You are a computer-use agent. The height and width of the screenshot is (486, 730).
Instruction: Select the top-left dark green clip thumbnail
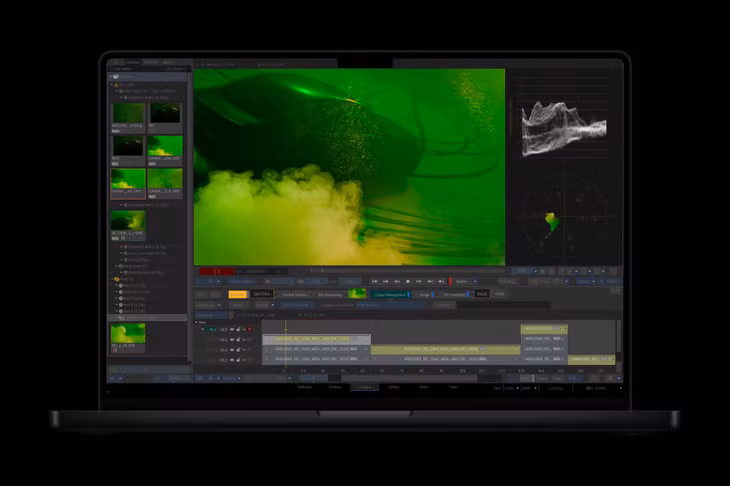(128, 116)
